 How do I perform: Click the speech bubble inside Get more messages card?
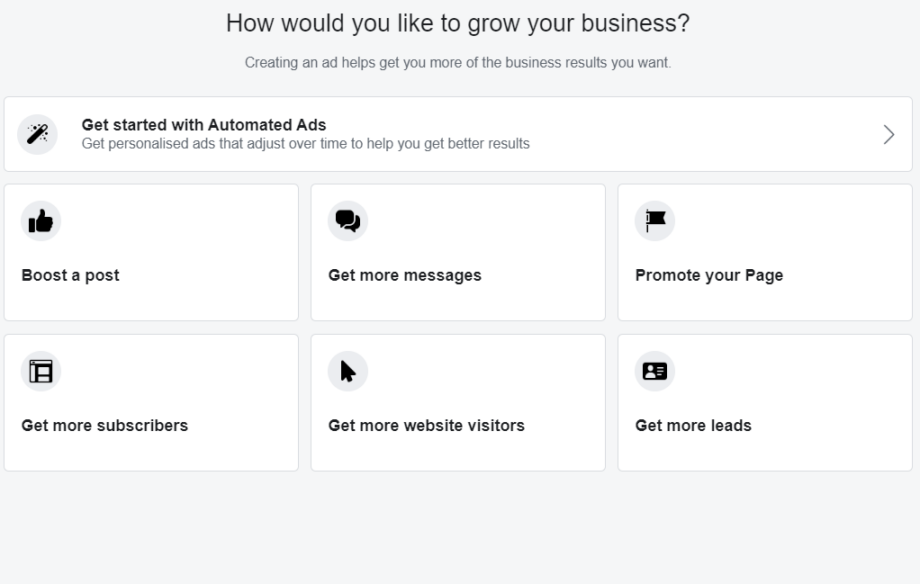[x=348, y=221]
